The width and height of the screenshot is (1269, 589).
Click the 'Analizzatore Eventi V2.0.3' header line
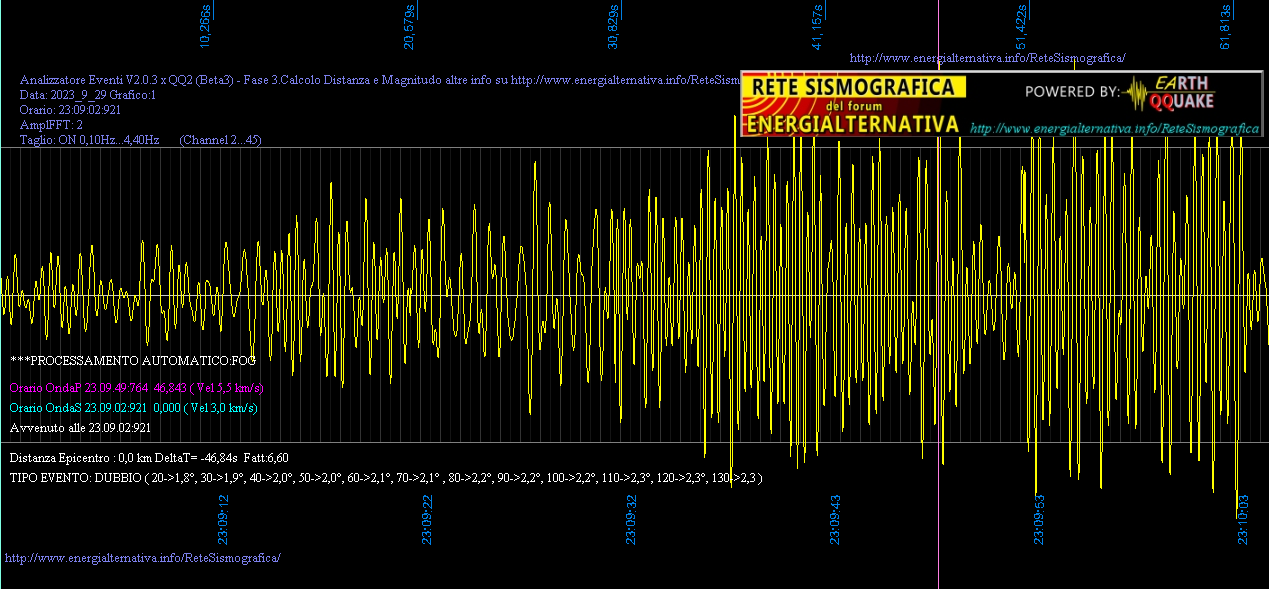click(x=380, y=79)
